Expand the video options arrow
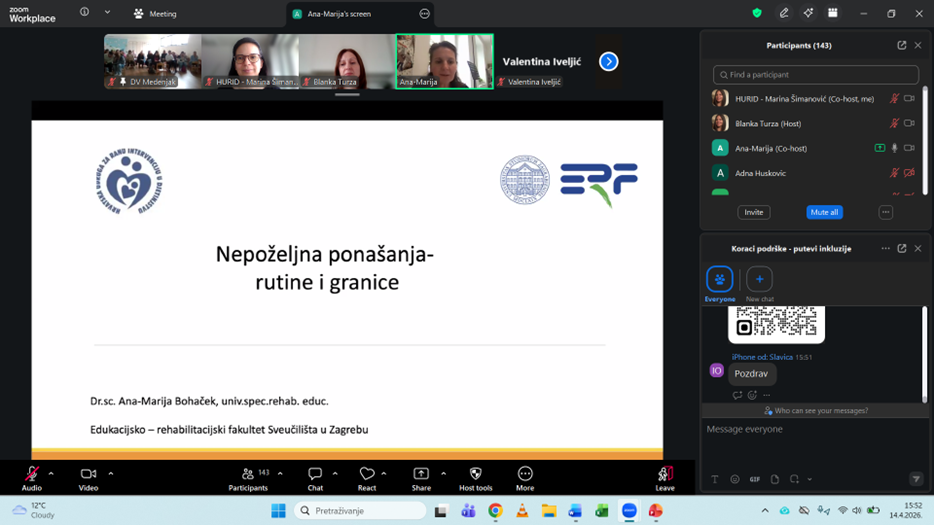Viewport: 934px width, 525px height. pyautogui.click(x=110, y=473)
